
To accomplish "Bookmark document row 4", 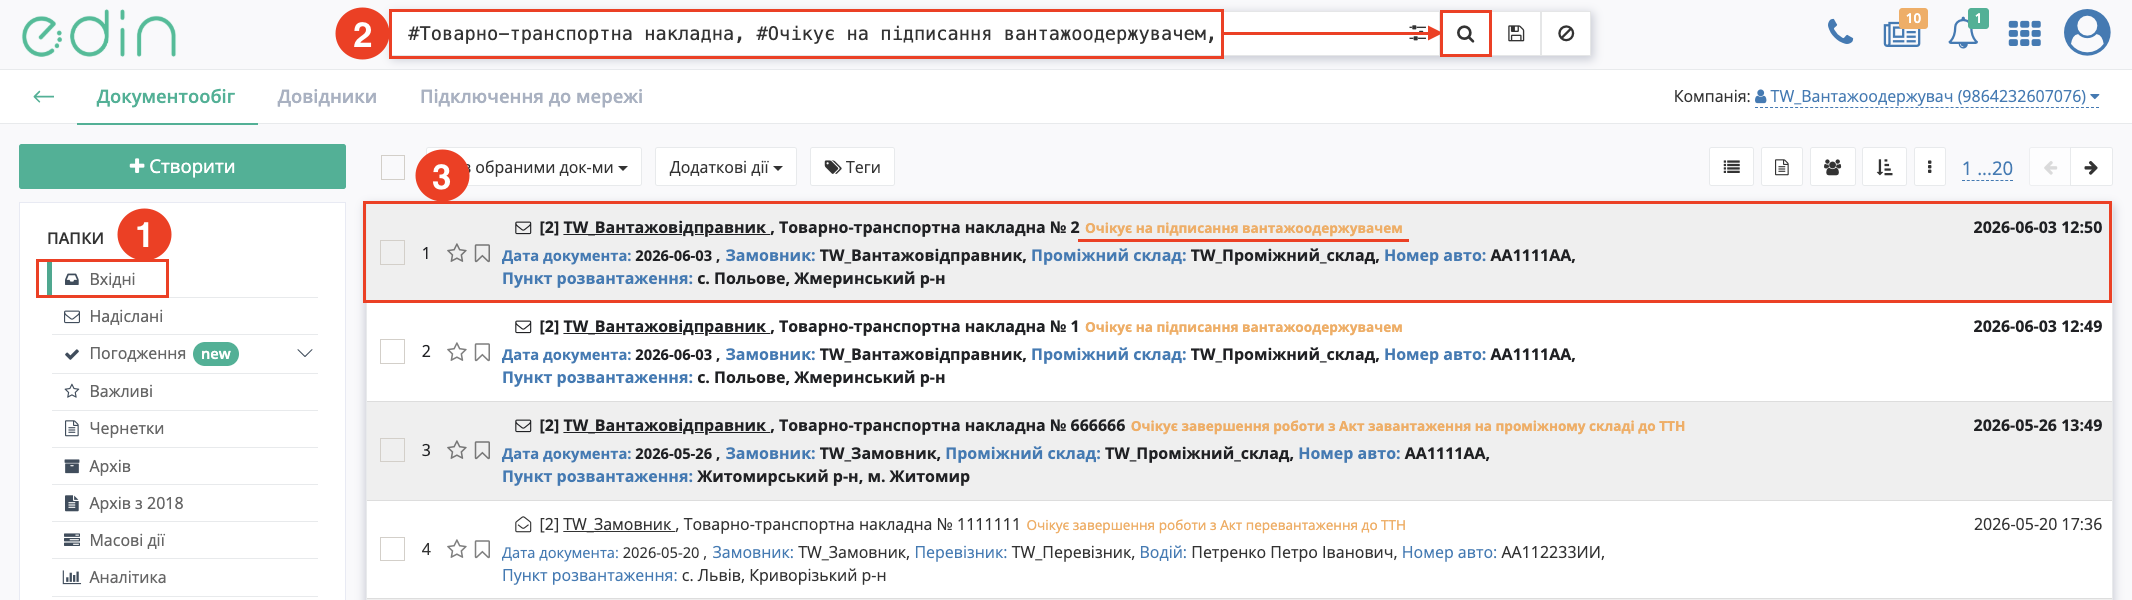I will 482,550.
